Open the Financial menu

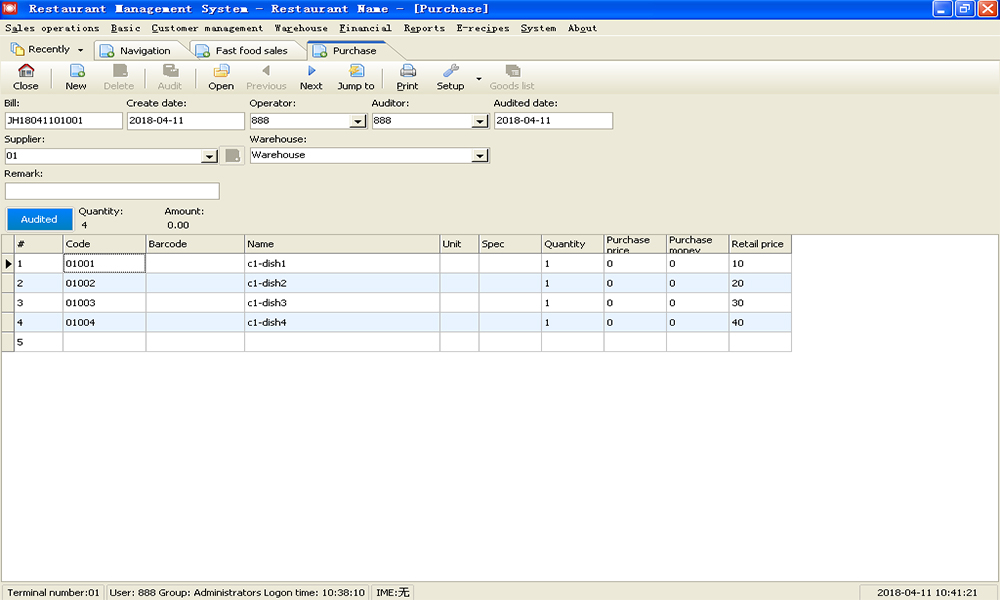(x=365, y=28)
